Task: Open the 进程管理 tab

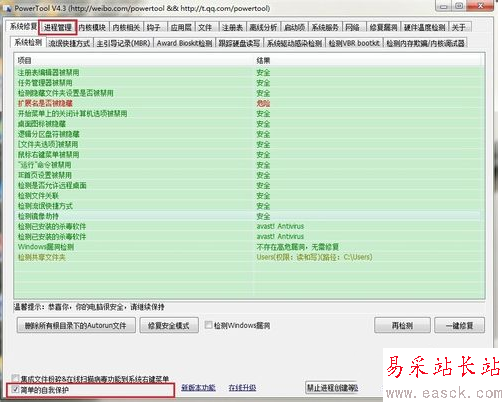Action: click(57, 27)
